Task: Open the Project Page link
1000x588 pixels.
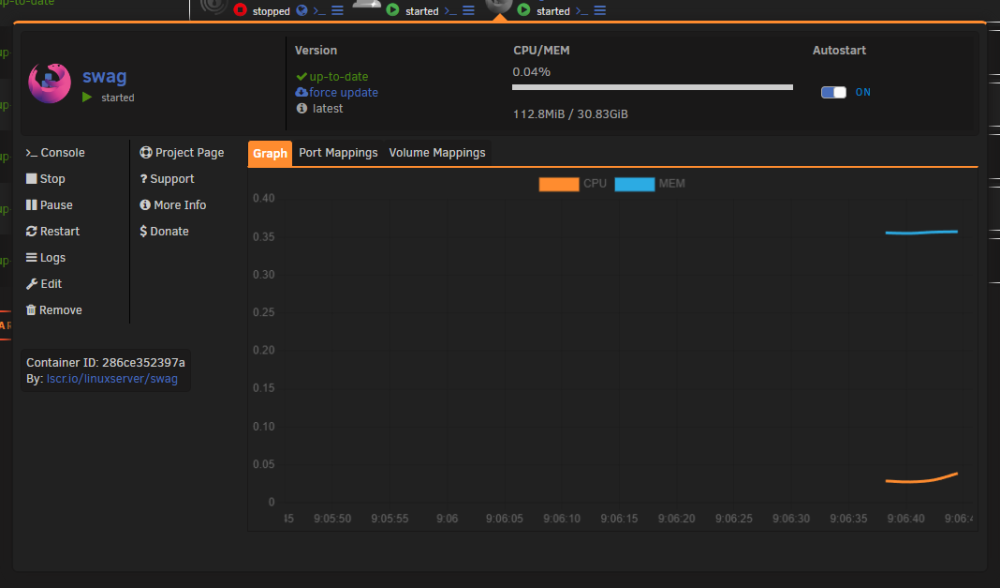Action: click(x=182, y=152)
